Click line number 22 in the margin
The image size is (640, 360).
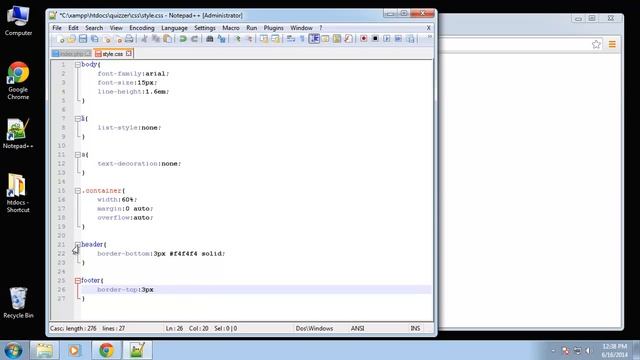click(x=61, y=253)
